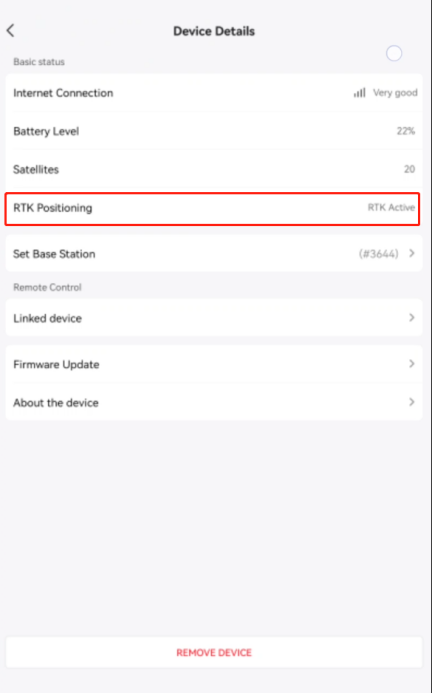Tap the Battery Level 22% value
Screen dimensions: 432x693
pyautogui.click(x=405, y=131)
